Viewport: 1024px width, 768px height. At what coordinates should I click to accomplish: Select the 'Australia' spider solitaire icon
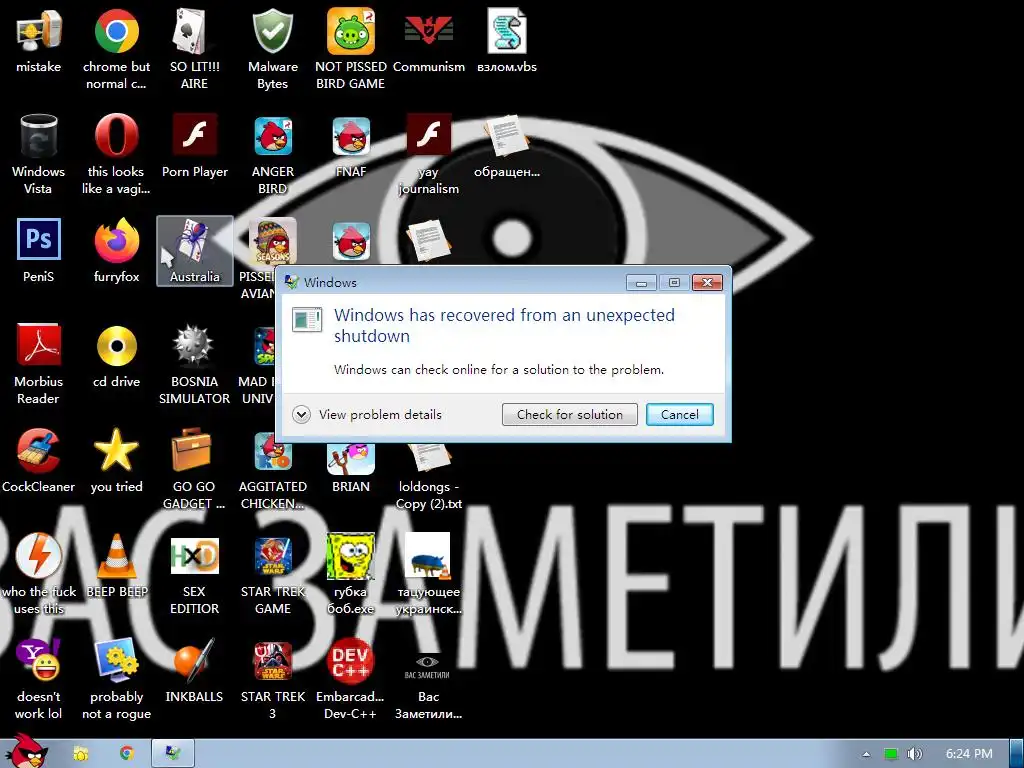click(x=195, y=251)
